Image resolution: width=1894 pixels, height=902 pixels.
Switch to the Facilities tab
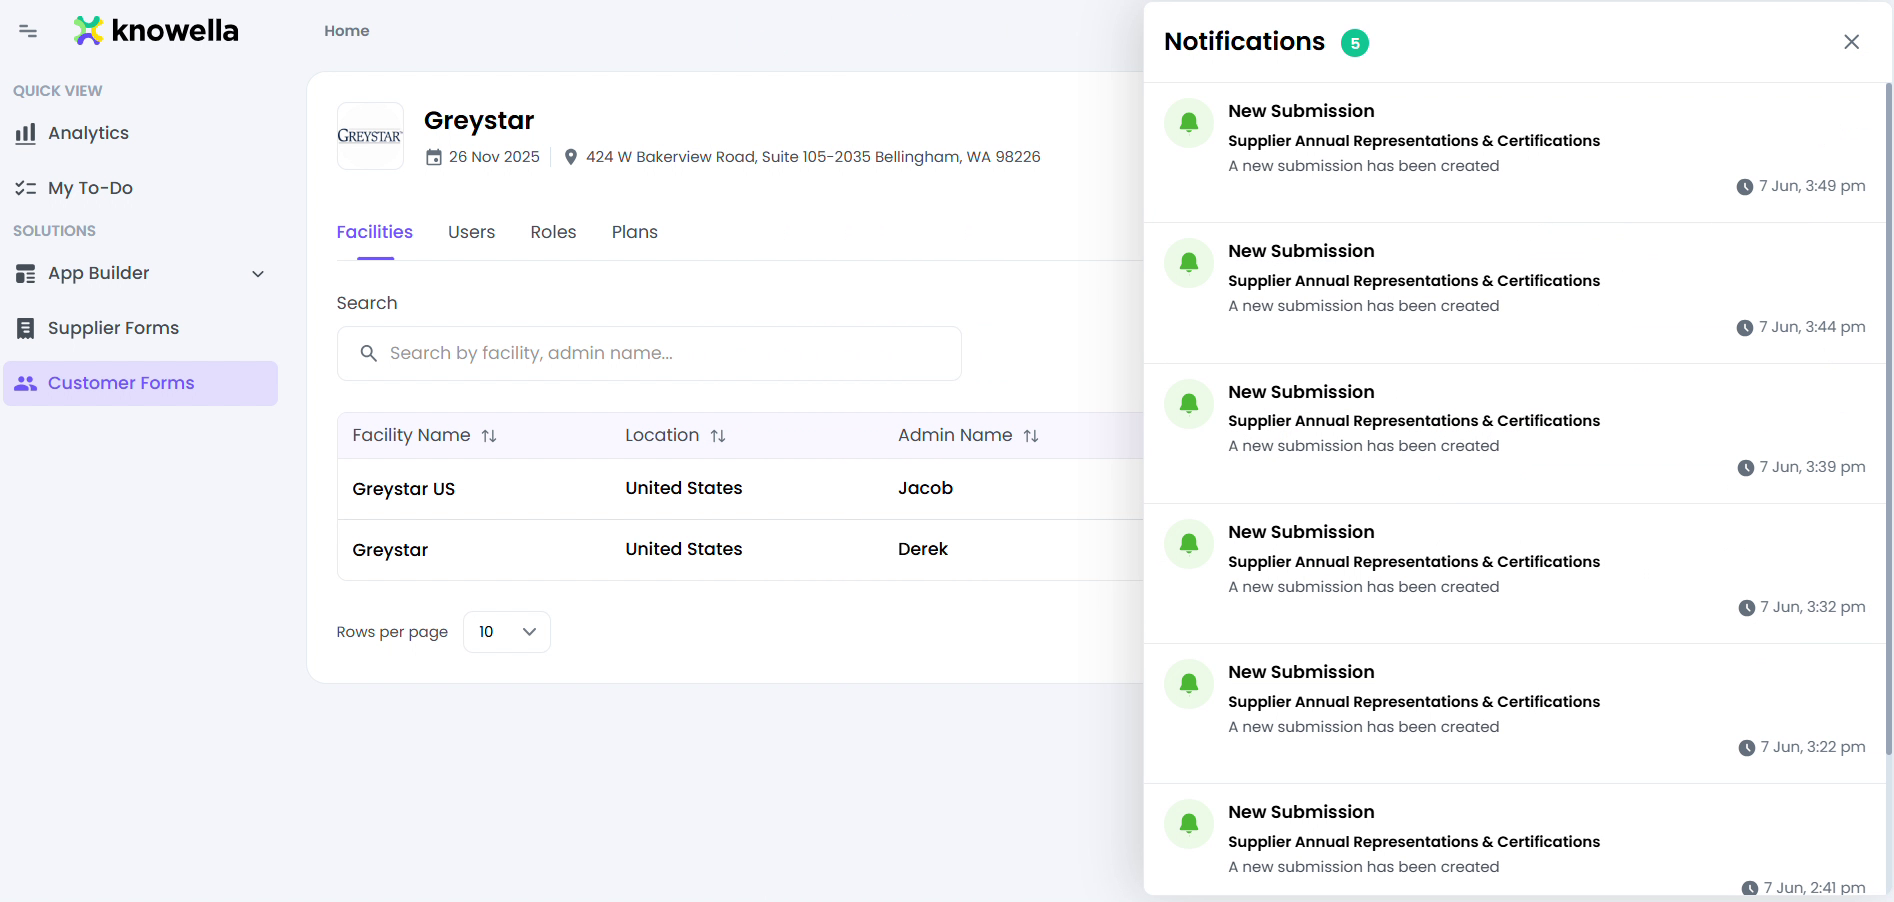click(x=375, y=232)
